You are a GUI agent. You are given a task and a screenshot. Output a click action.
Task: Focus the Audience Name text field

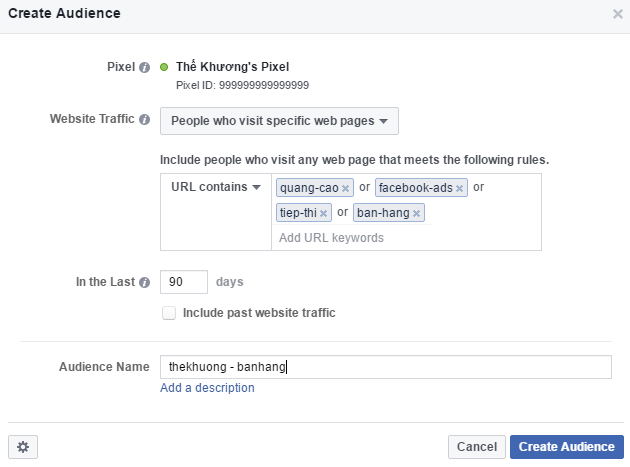(385, 367)
